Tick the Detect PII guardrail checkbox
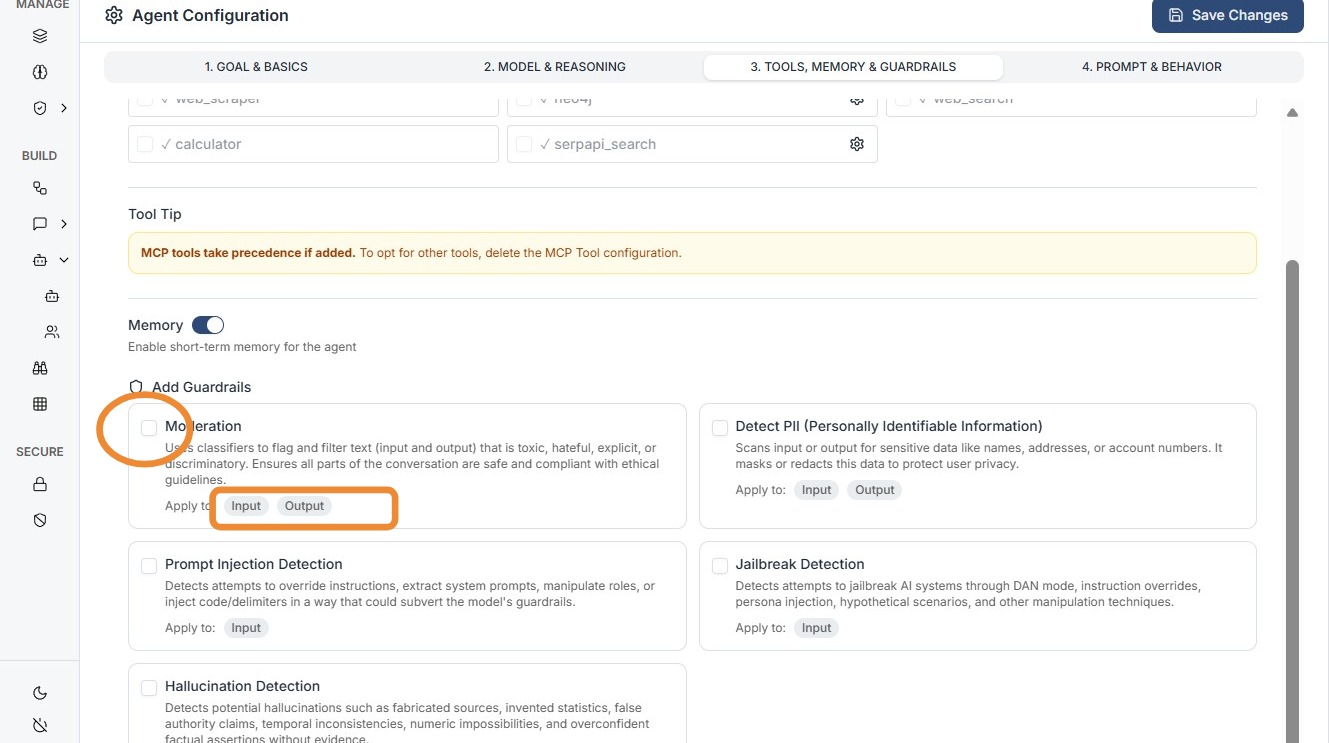 [720, 428]
